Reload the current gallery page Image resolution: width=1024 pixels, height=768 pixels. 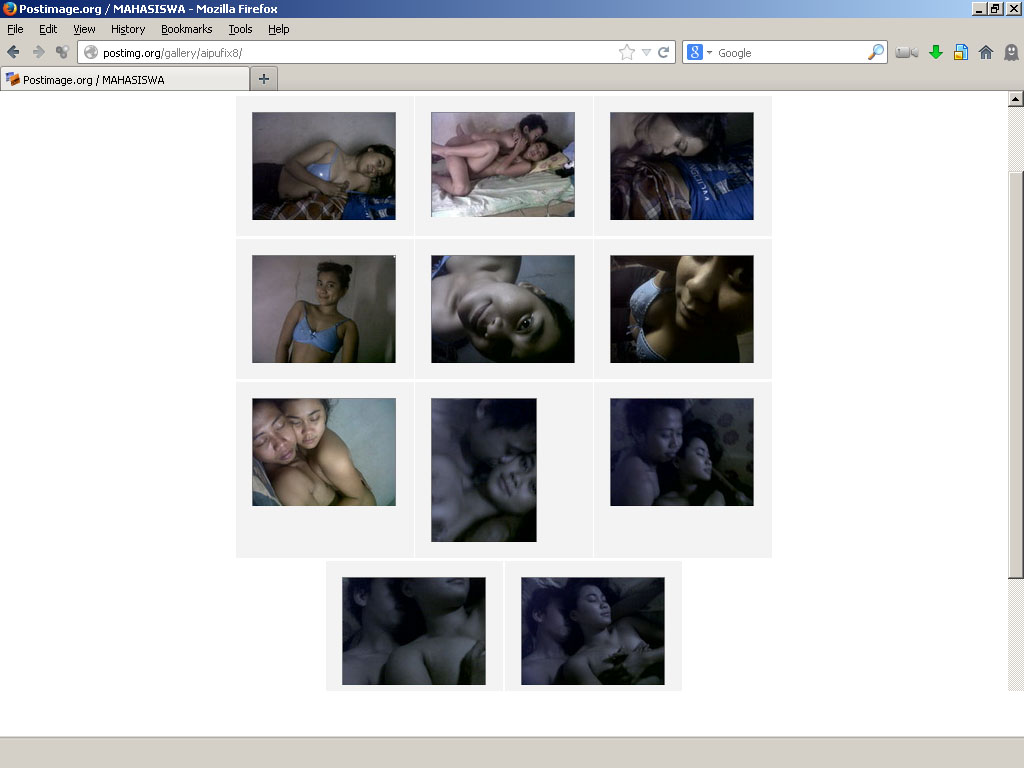coord(664,52)
